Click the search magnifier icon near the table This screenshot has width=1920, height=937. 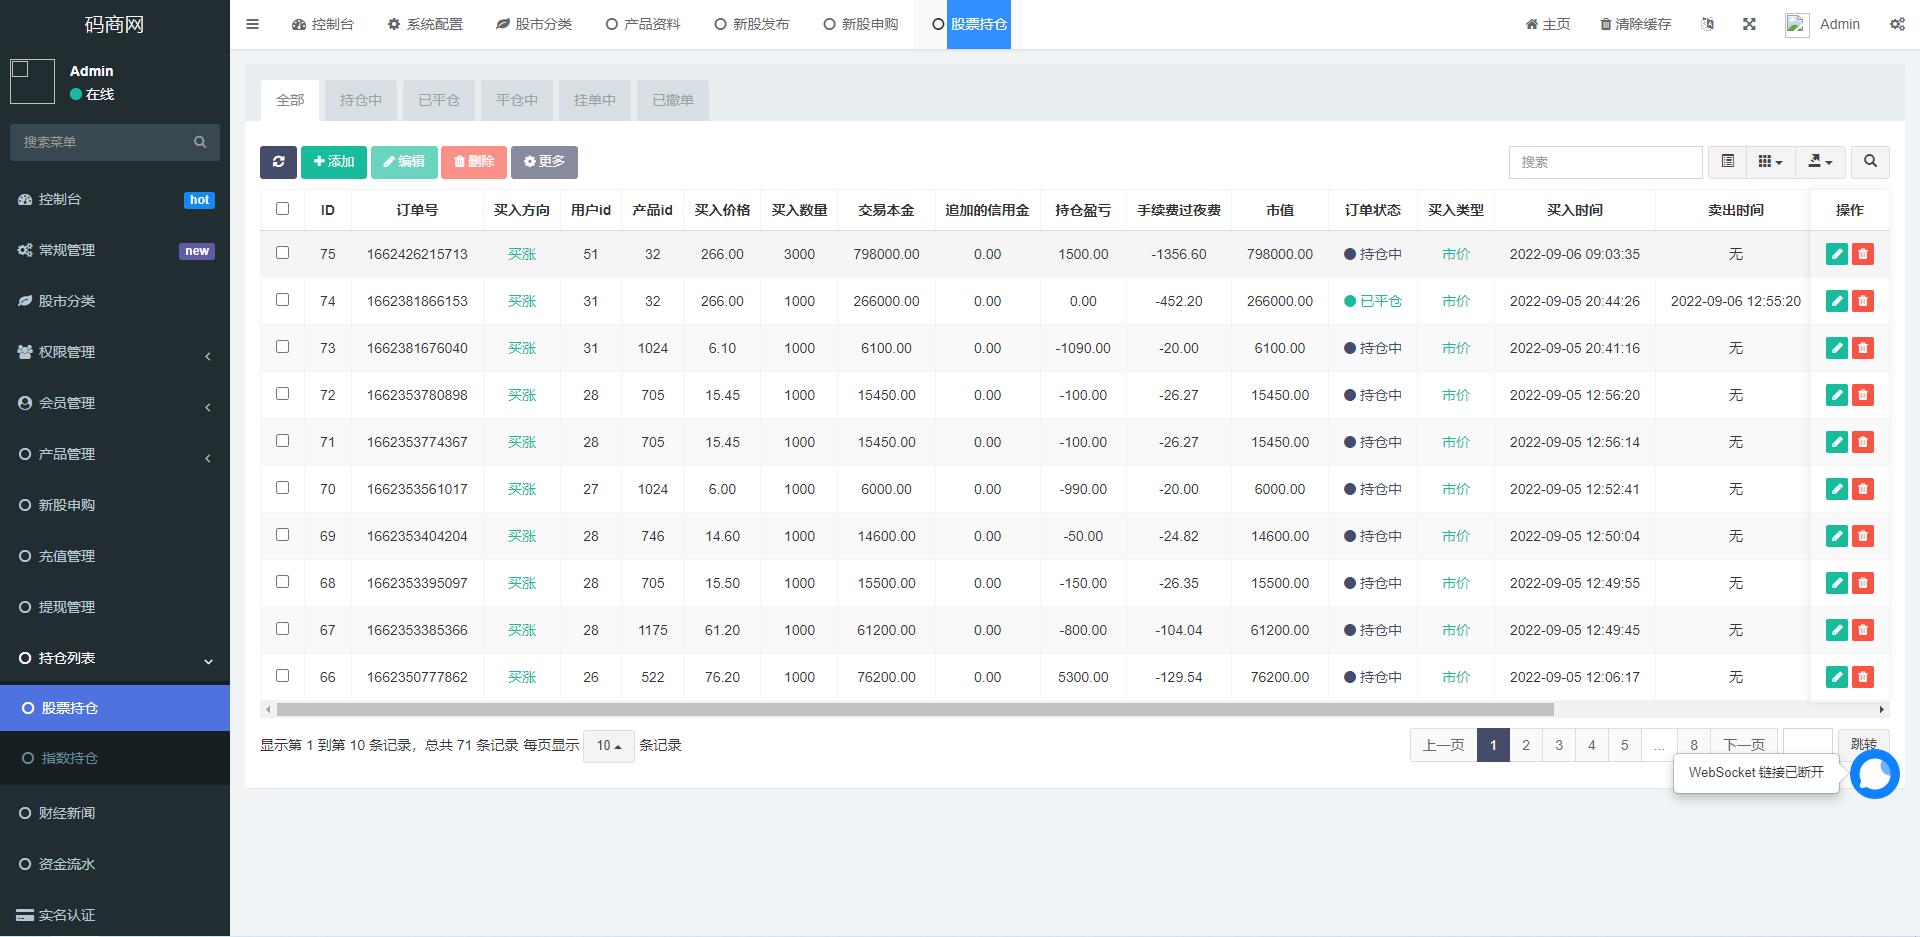1869,161
